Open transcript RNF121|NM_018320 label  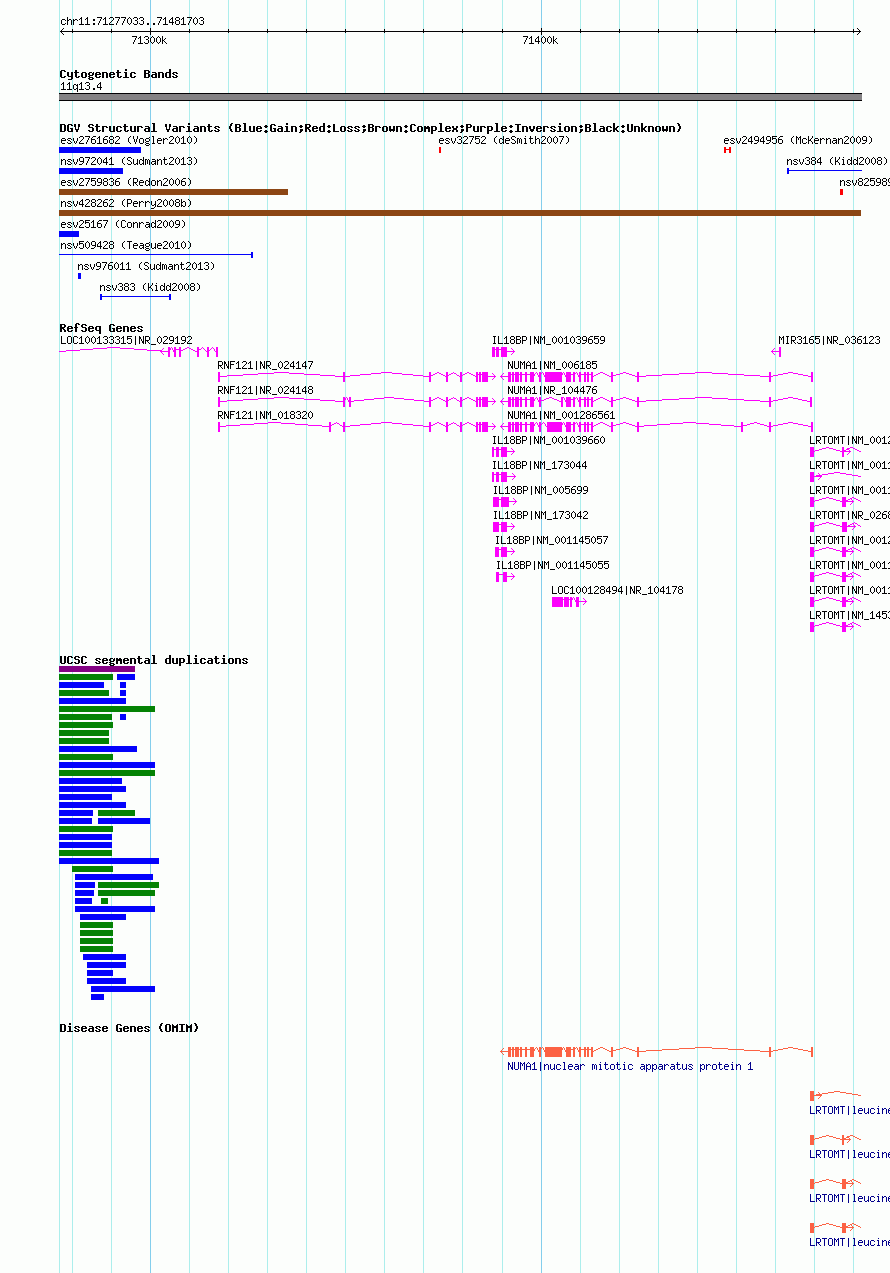265,415
